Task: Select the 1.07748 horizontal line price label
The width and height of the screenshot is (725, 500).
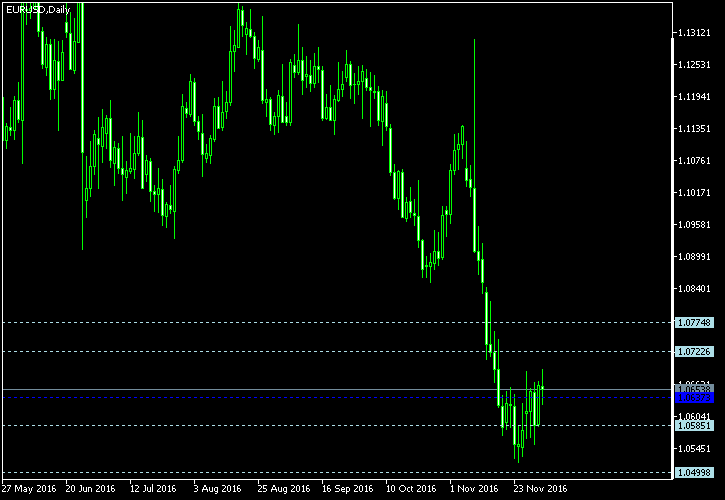Action: tap(694, 322)
